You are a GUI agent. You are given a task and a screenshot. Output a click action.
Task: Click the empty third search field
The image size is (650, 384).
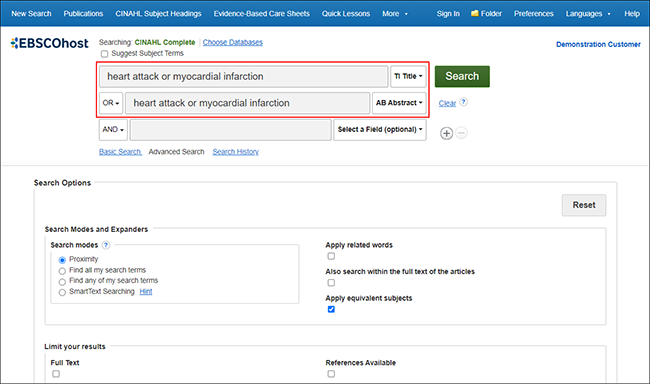230,130
